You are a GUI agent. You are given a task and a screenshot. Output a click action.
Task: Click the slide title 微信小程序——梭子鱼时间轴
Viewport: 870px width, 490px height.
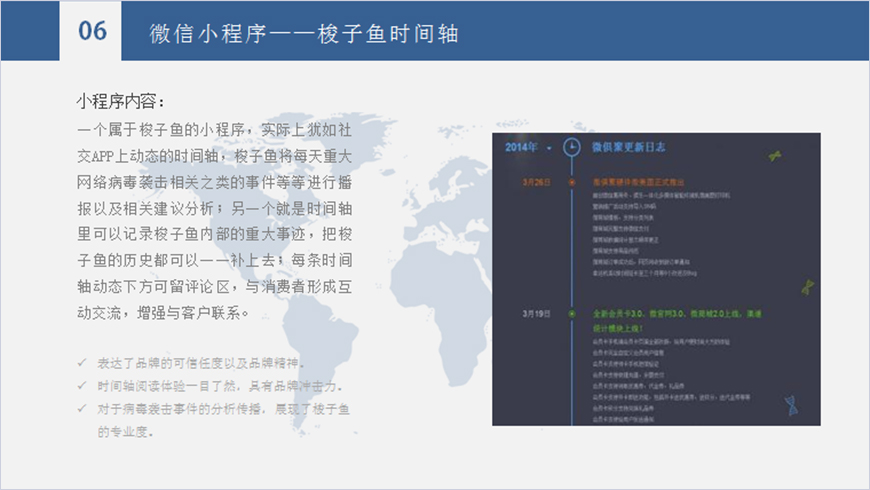coord(304,32)
